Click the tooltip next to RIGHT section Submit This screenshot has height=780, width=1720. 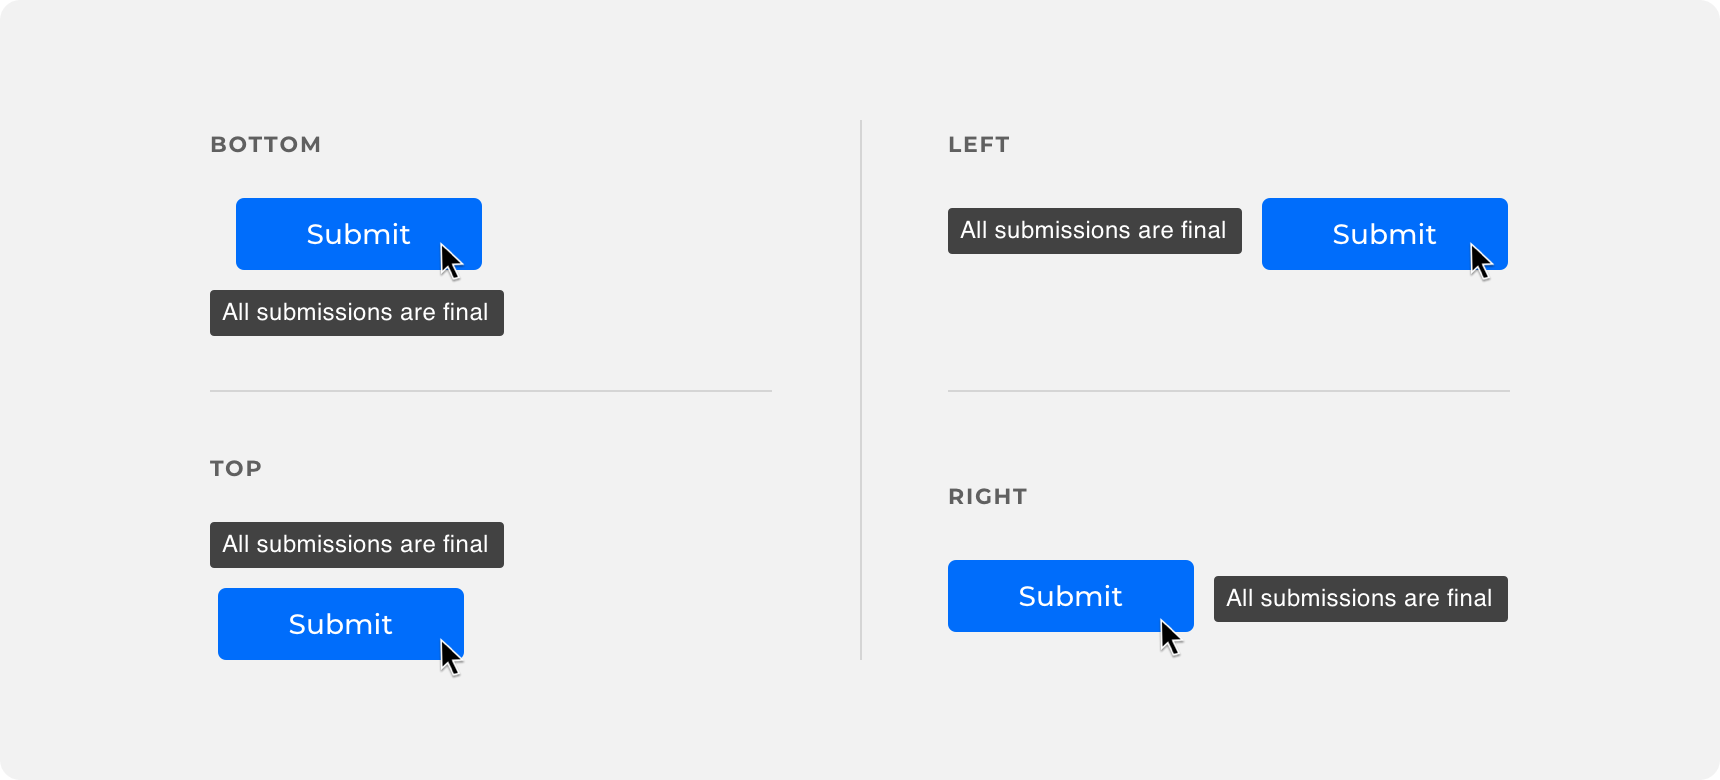point(1361,599)
